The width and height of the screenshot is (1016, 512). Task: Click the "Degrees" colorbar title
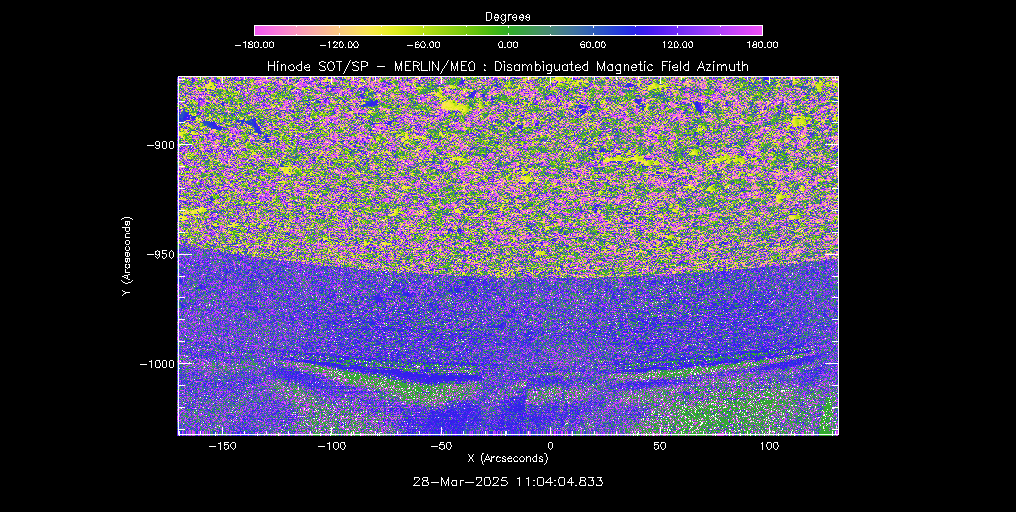[508, 17]
